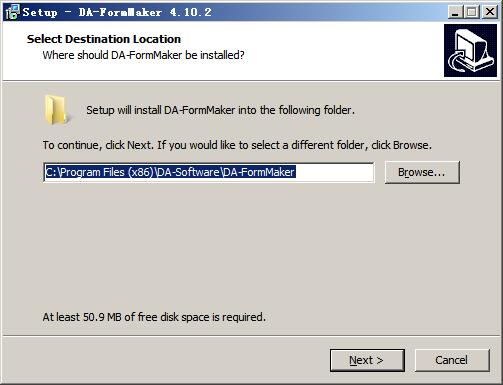
Task: Close the DA-FormMaker Setup window
Action: pos(489,12)
